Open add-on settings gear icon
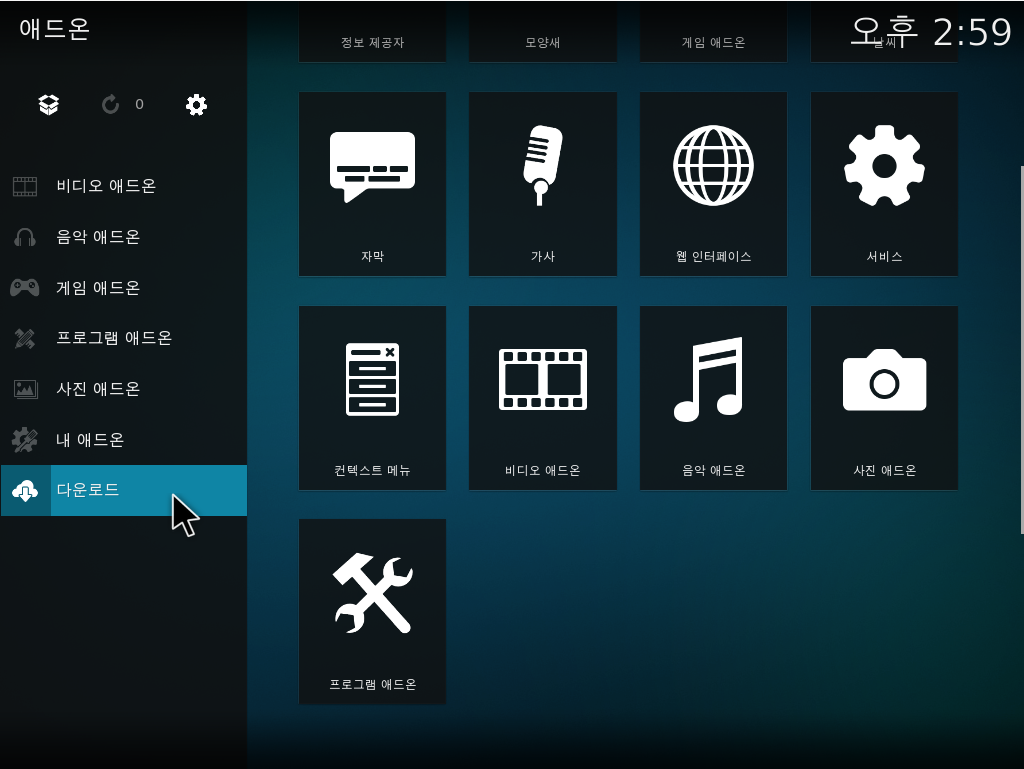This screenshot has width=1024, height=769. coord(197,104)
